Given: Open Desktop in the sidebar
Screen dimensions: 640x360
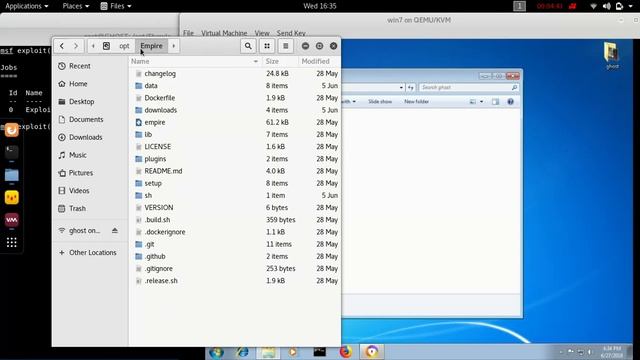Looking at the screenshot, I should [x=82, y=102].
